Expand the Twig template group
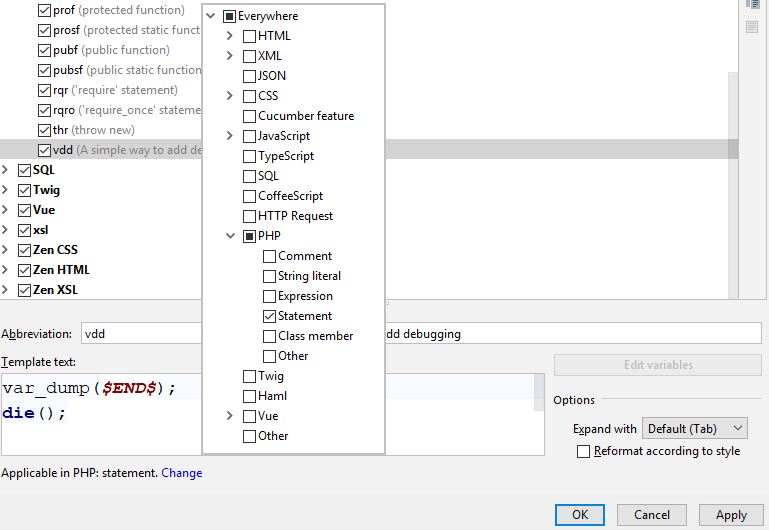769x530 pixels. (5, 190)
